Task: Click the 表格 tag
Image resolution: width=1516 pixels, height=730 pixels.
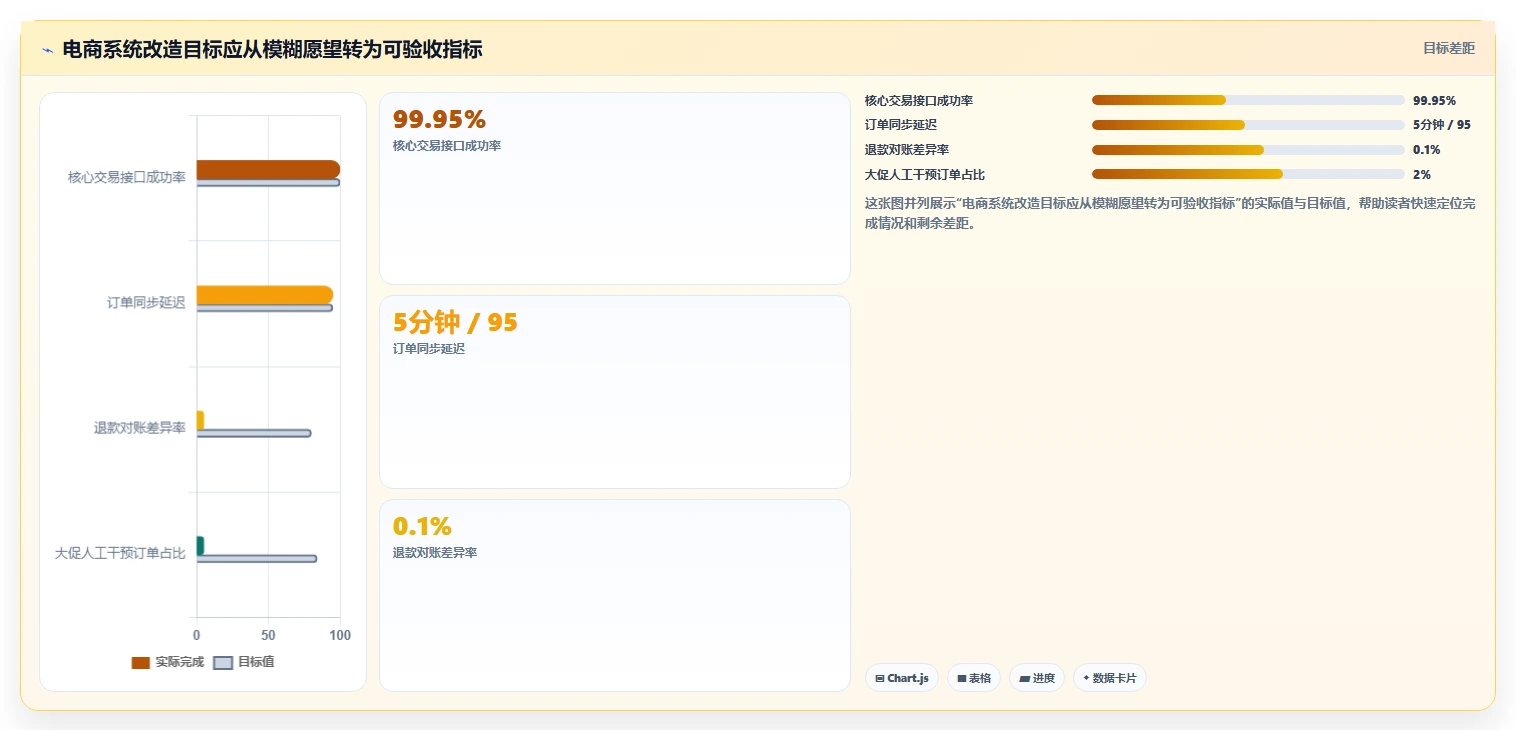Action: click(x=973, y=678)
